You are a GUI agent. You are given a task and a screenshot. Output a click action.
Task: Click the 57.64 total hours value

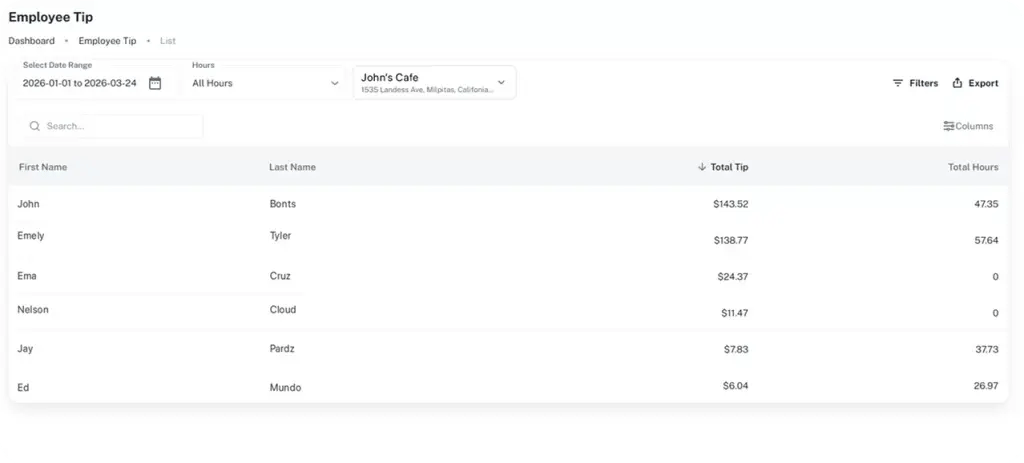coord(986,240)
